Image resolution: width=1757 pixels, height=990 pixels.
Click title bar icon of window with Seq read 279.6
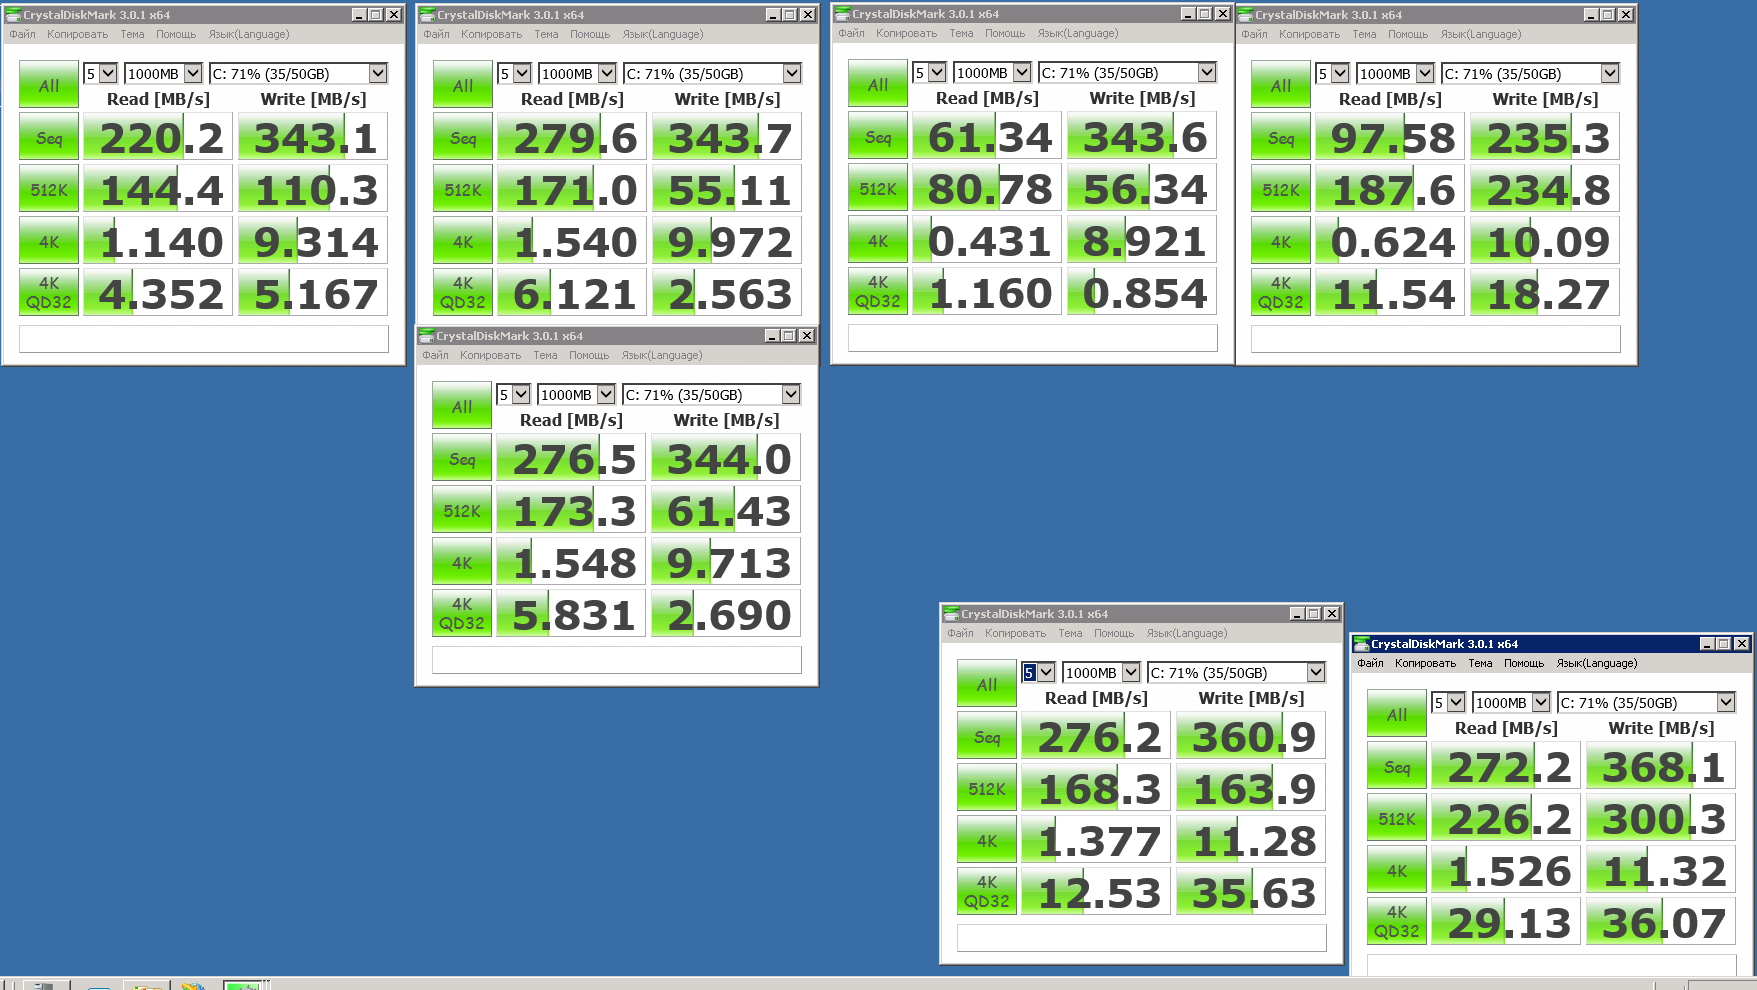click(x=427, y=15)
